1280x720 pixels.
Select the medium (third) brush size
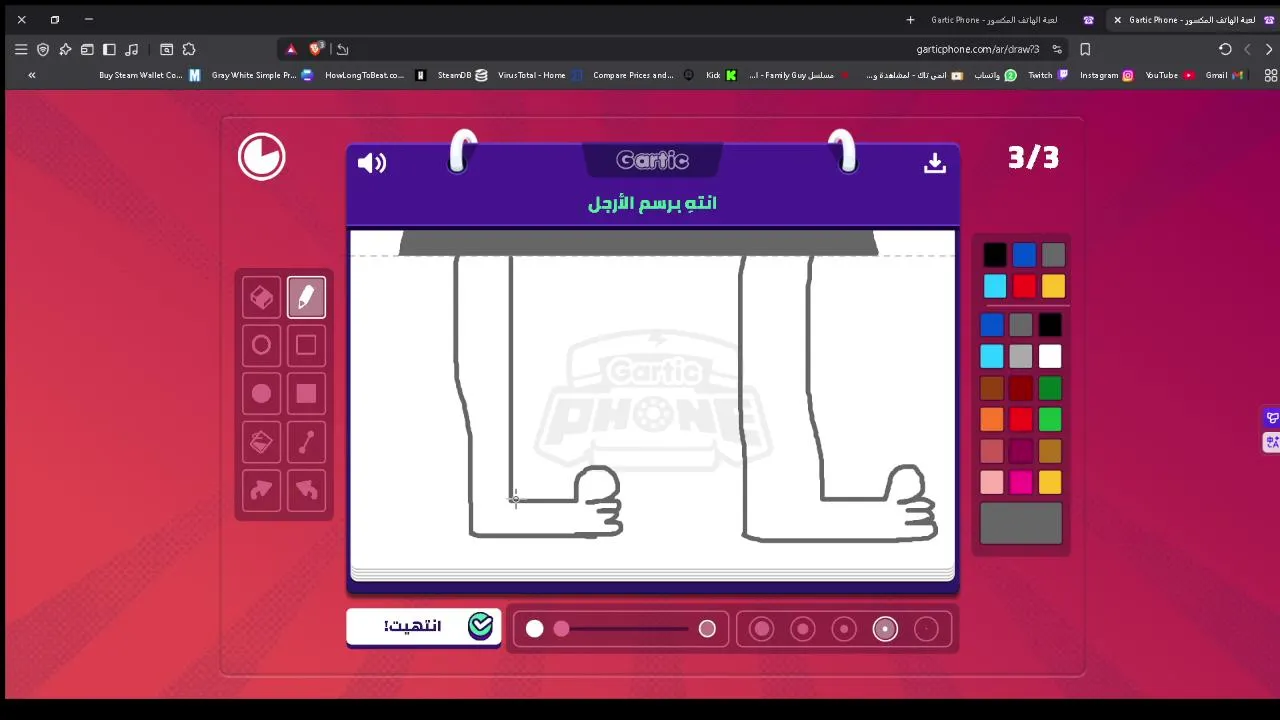coord(844,629)
